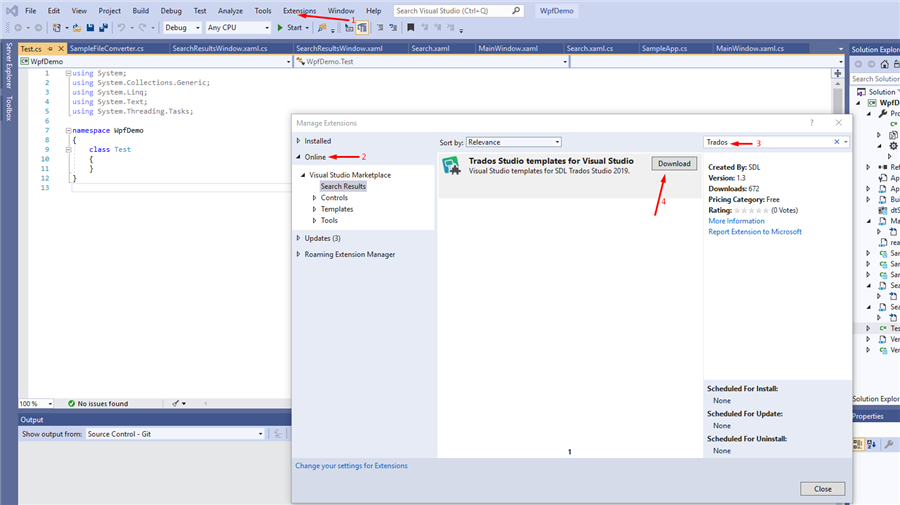The width and height of the screenshot is (900, 505).
Task: Click the pin icon on Test.cs tab
Action: (x=51, y=49)
